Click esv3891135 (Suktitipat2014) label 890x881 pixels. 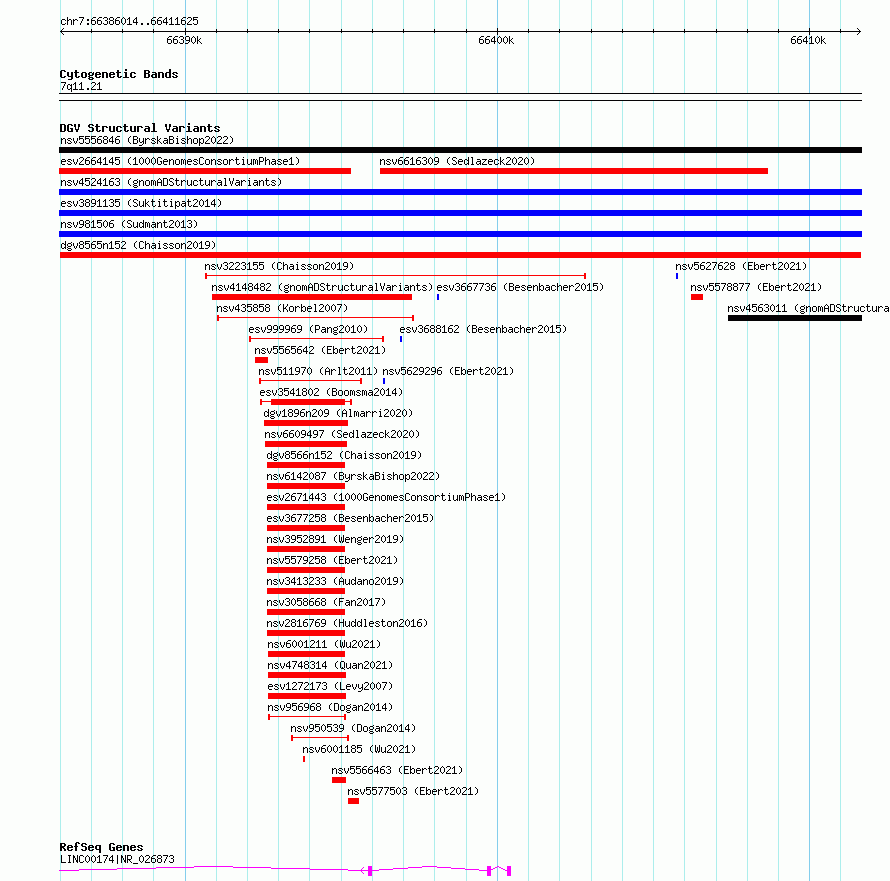141,203
